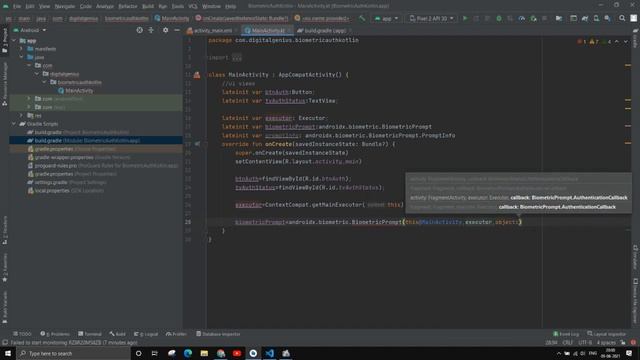
Task: Open the Database Inspector tool window
Action: tap(218, 334)
